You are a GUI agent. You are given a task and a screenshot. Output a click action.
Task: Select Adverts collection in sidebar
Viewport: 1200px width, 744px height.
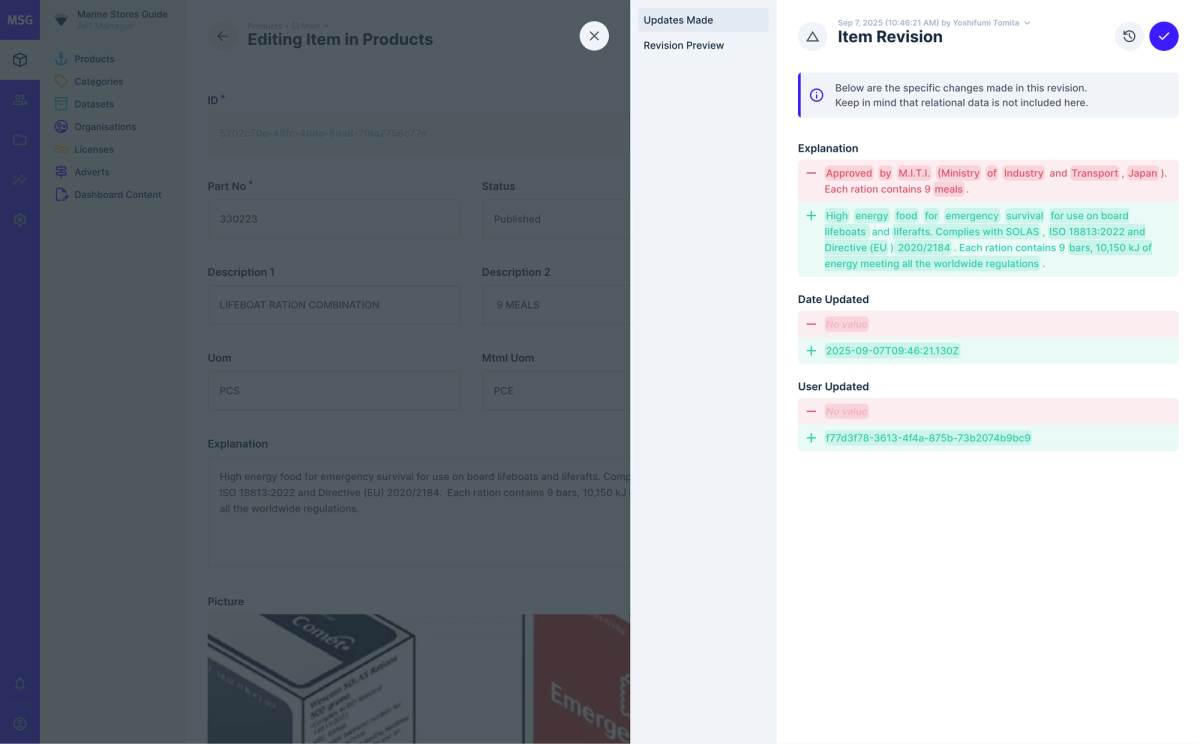pos(113,172)
